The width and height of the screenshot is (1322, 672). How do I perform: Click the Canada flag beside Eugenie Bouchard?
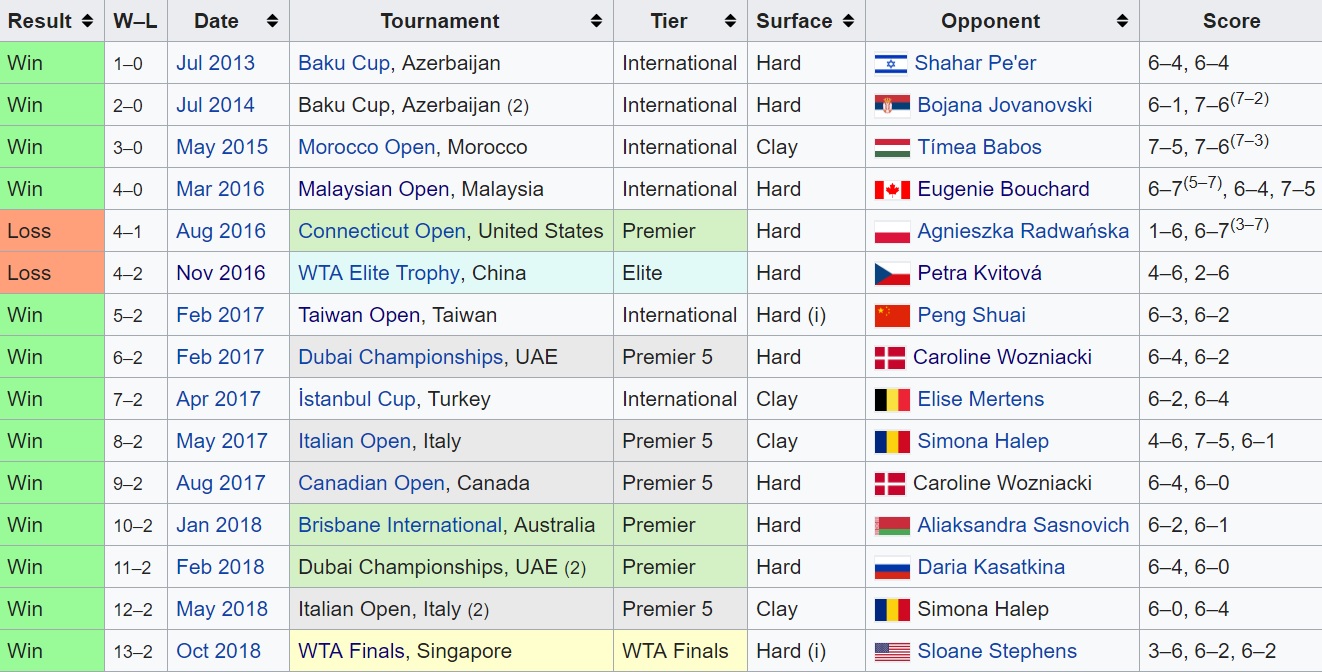(x=892, y=190)
